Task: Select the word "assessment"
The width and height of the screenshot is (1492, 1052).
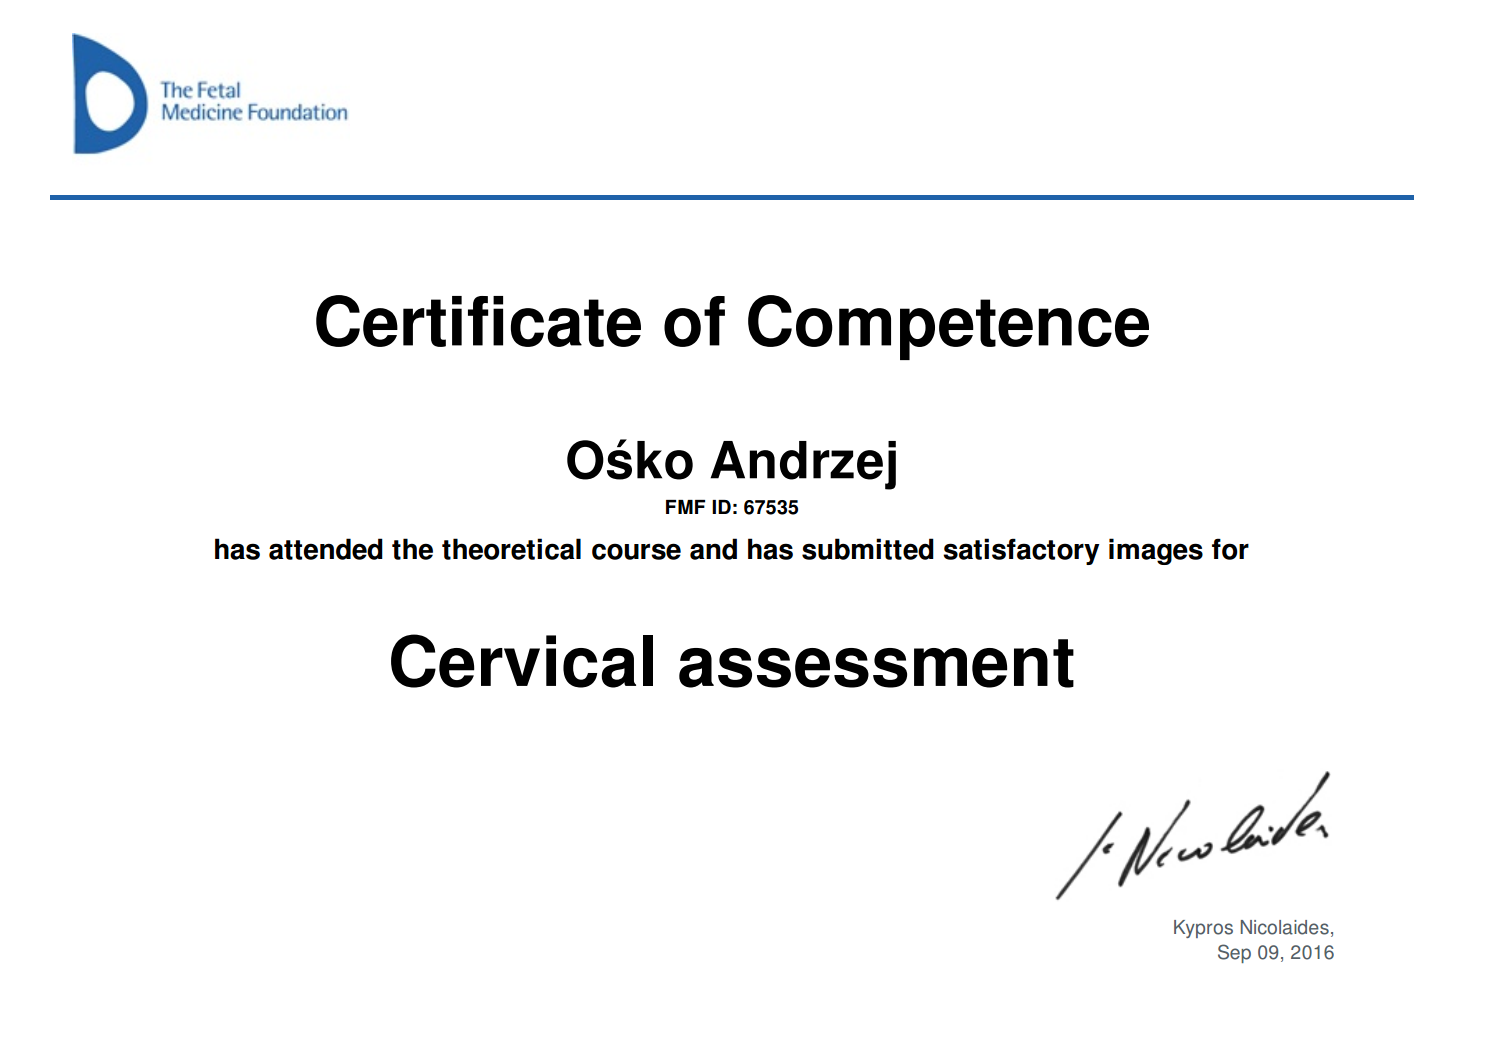Action: (x=875, y=663)
